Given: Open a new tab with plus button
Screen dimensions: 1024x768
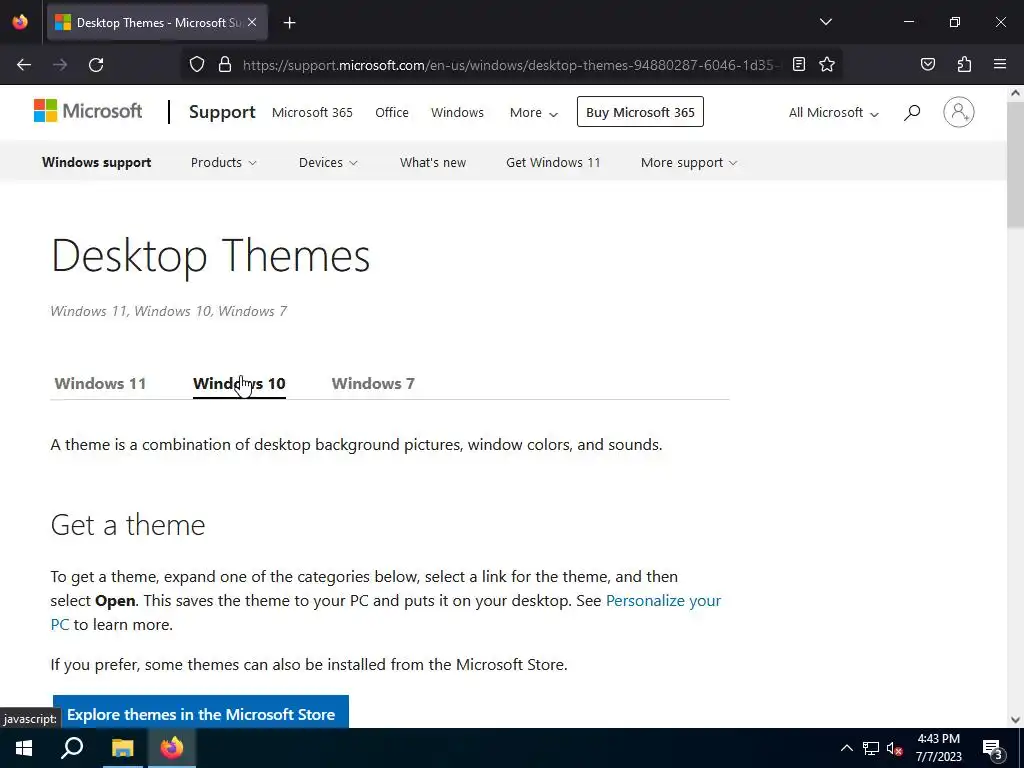Looking at the screenshot, I should click(x=289, y=23).
